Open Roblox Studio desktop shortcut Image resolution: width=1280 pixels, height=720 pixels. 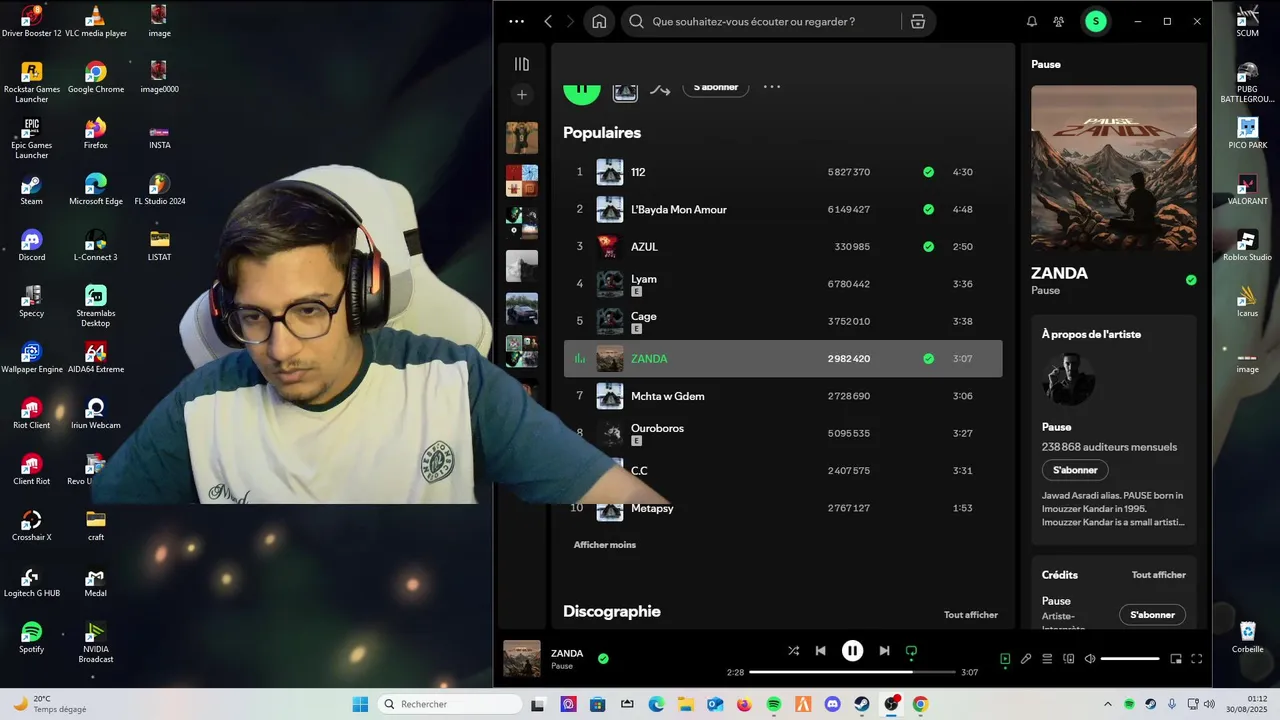(x=1247, y=246)
